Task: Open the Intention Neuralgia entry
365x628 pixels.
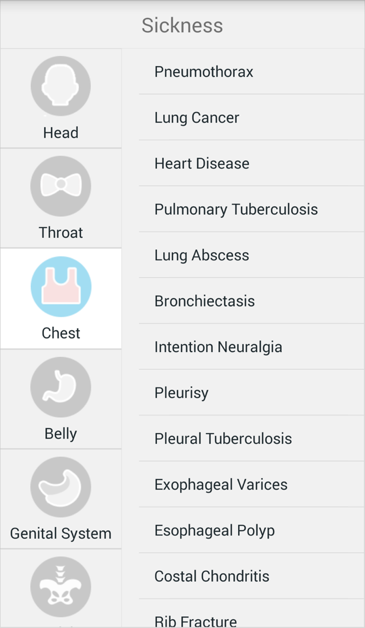Action: click(x=252, y=347)
